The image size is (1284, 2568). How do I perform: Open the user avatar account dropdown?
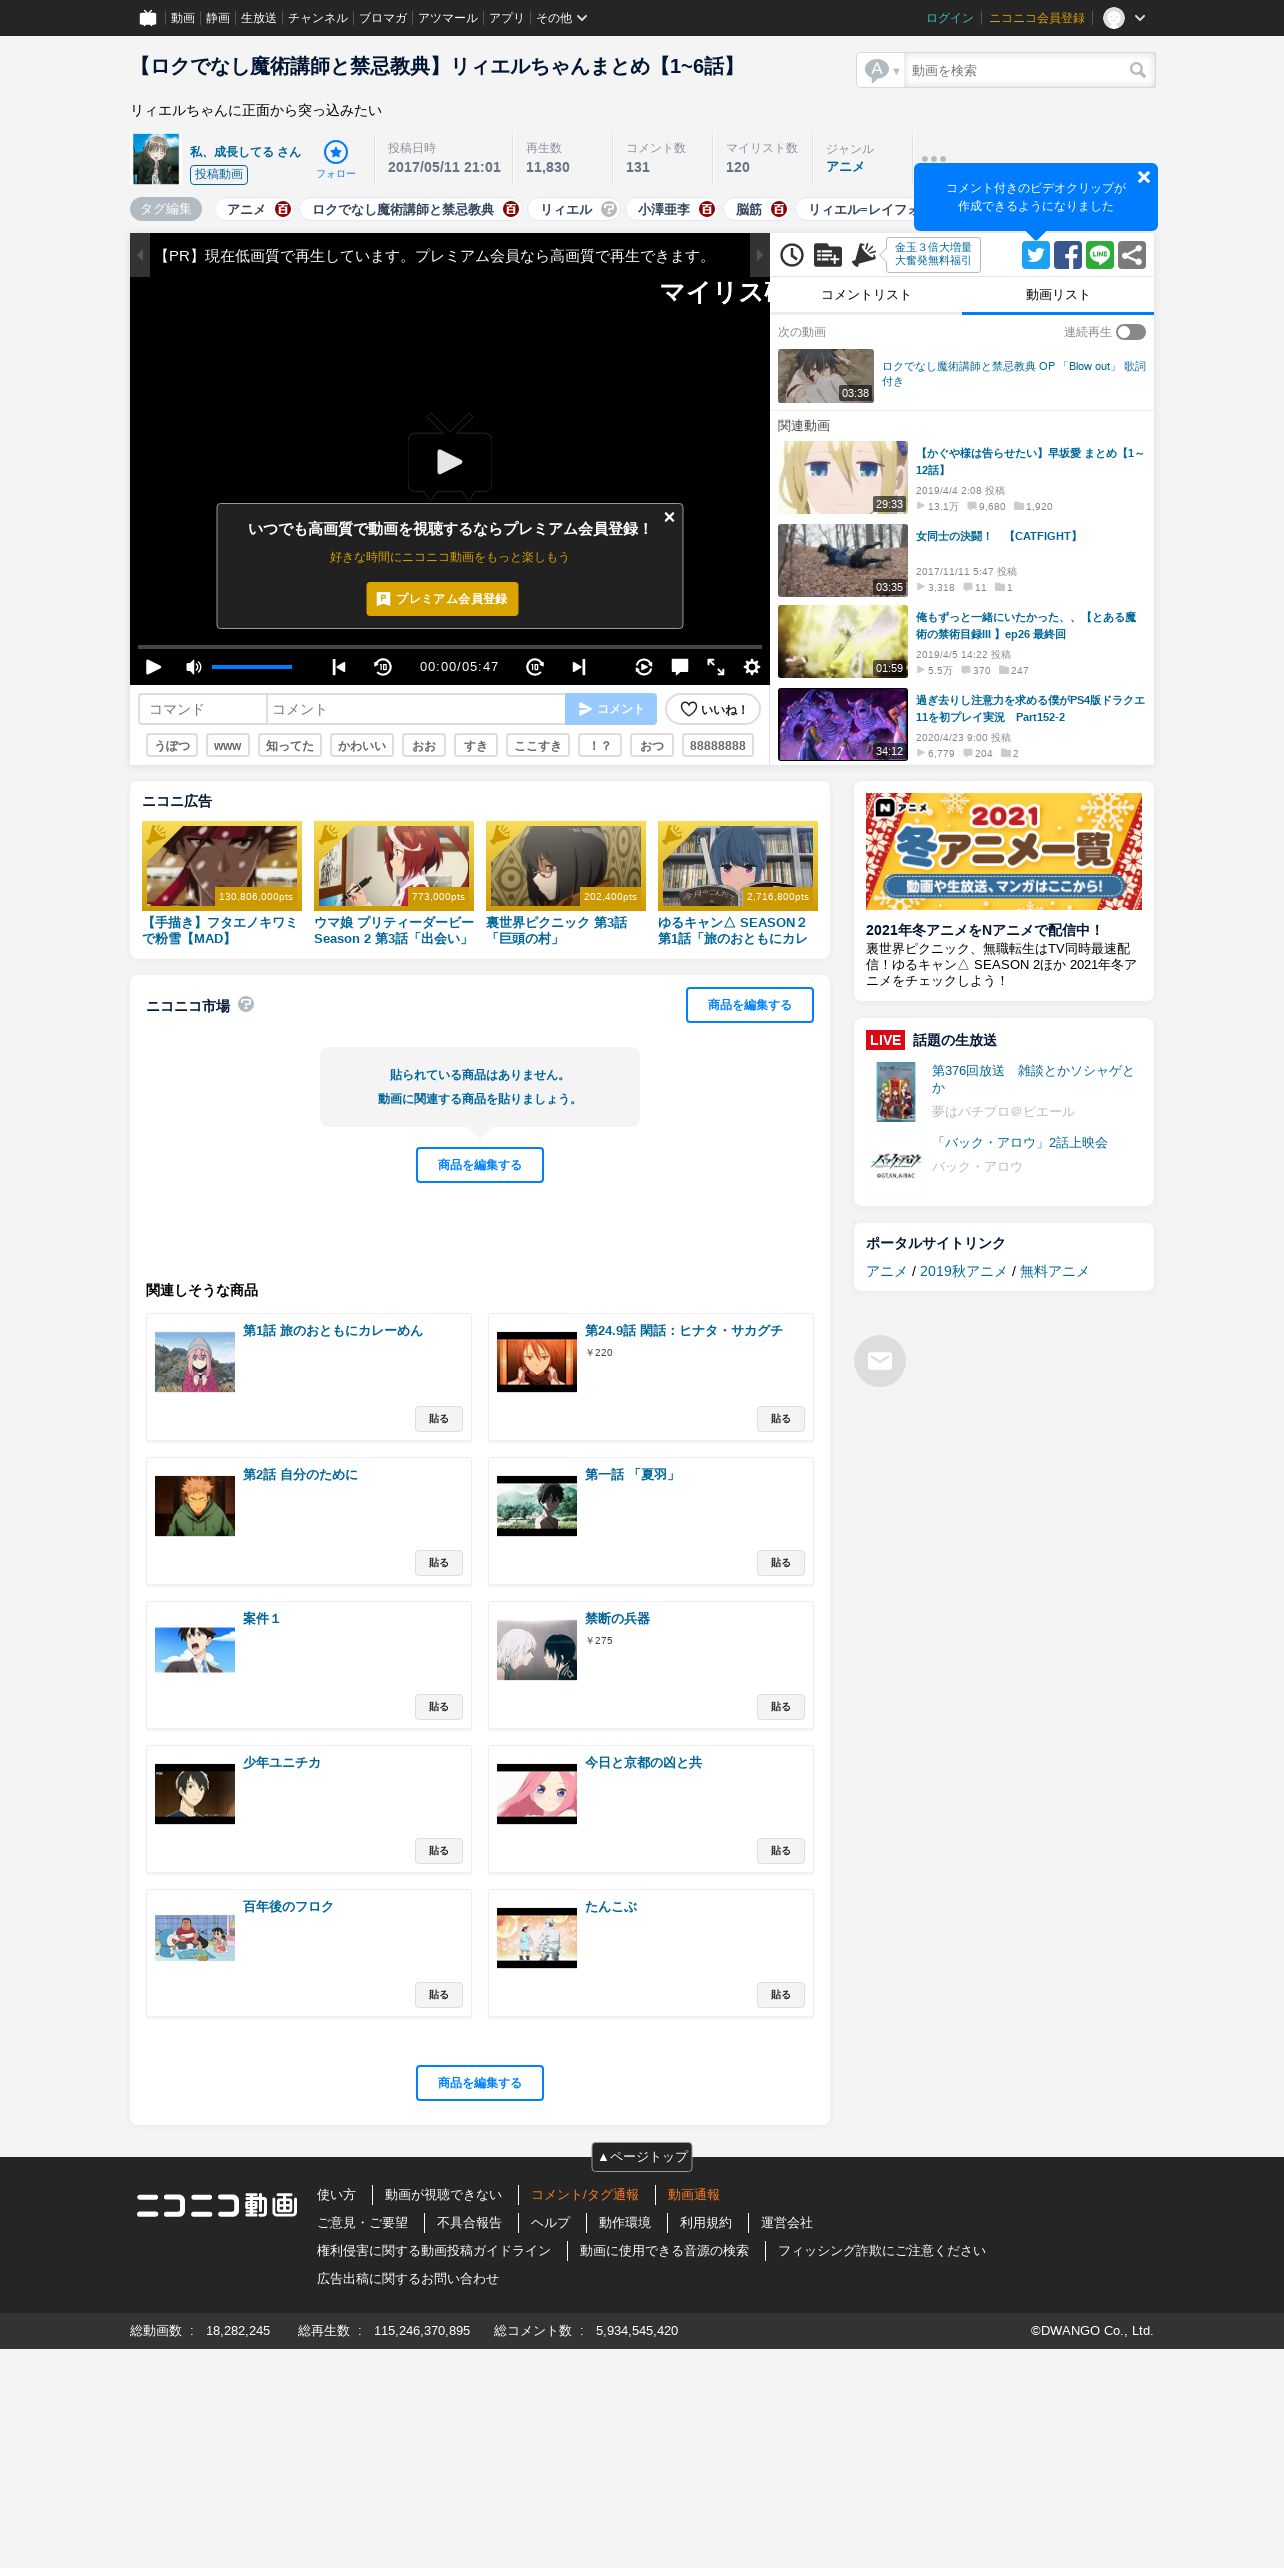click(1125, 18)
